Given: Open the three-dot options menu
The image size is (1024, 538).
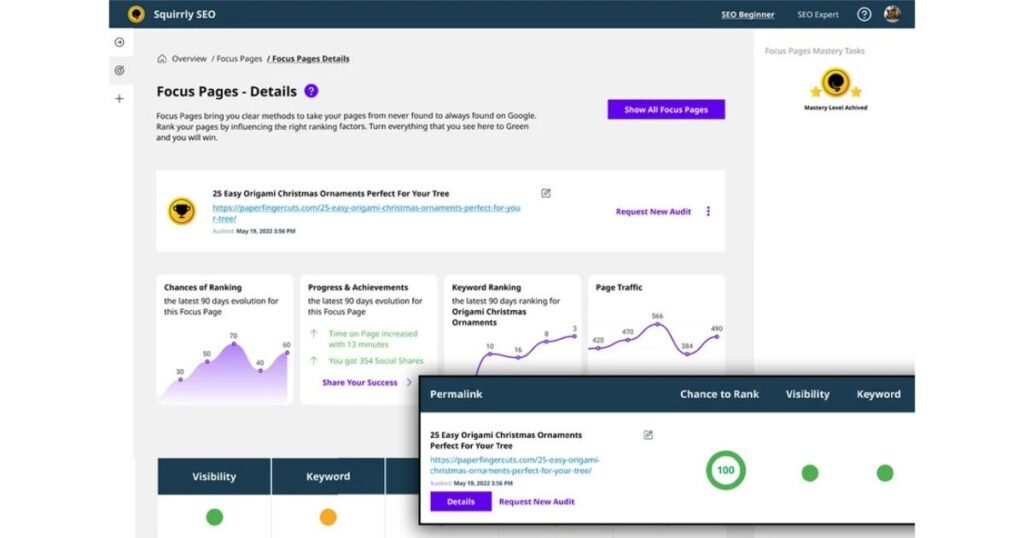Looking at the screenshot, I should point(709,212).
